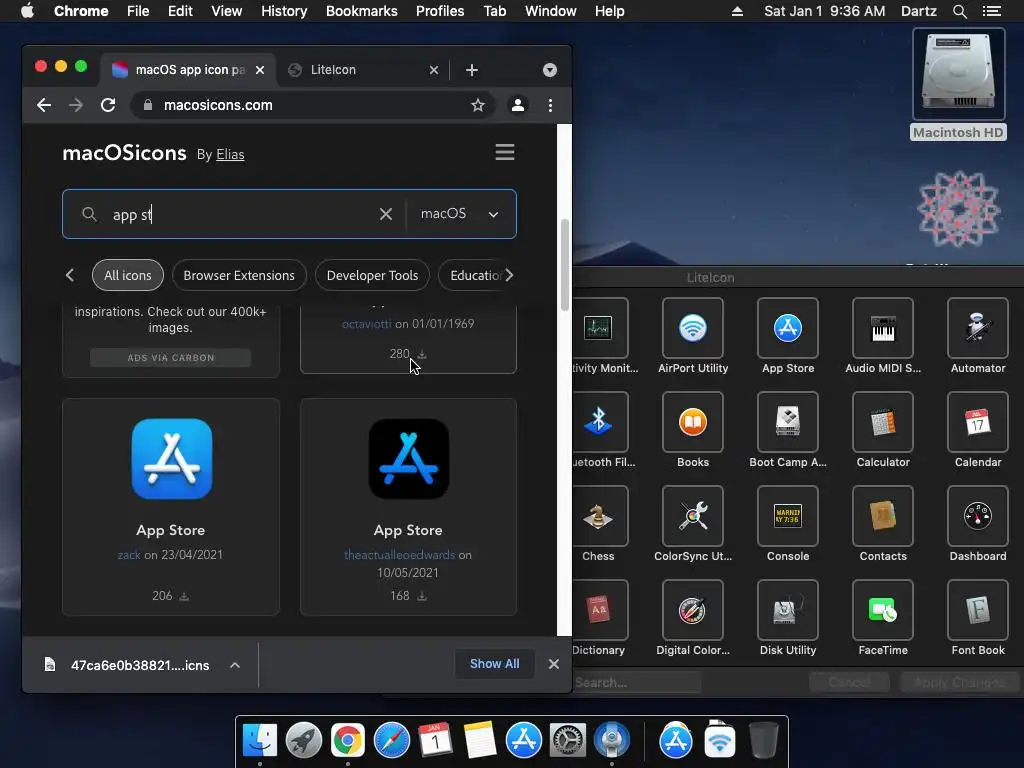Select Calculator icon in LiteIcon
1024x768 pixels.
(882, 422)
